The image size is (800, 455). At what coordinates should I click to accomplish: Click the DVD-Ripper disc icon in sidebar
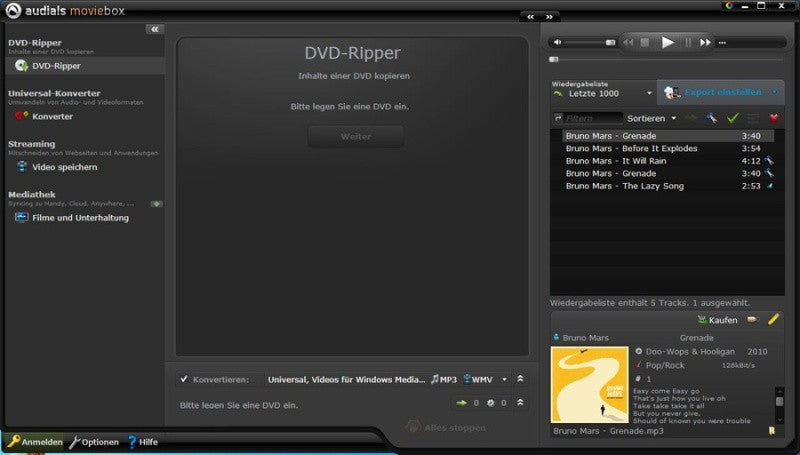click(21, 65)
